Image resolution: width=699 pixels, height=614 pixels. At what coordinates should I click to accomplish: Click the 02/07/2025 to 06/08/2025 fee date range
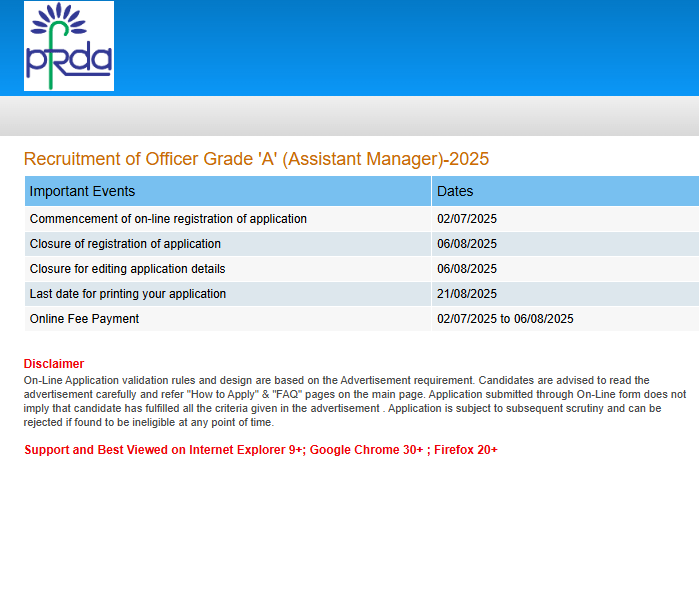[505, 319]
